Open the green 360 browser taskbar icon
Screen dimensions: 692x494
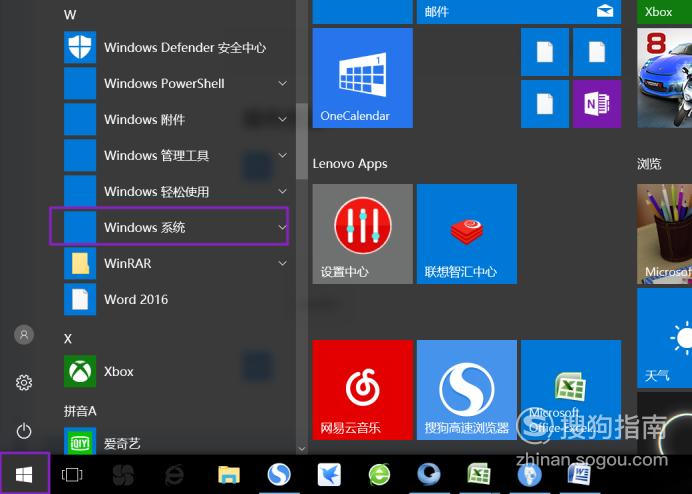point(380,475)
